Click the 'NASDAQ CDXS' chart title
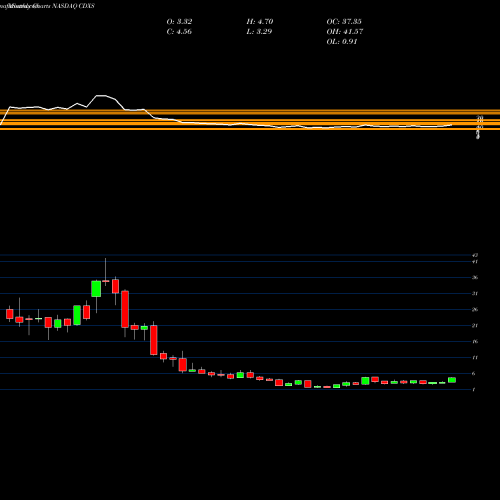500x500 pixels. (73, 6)
